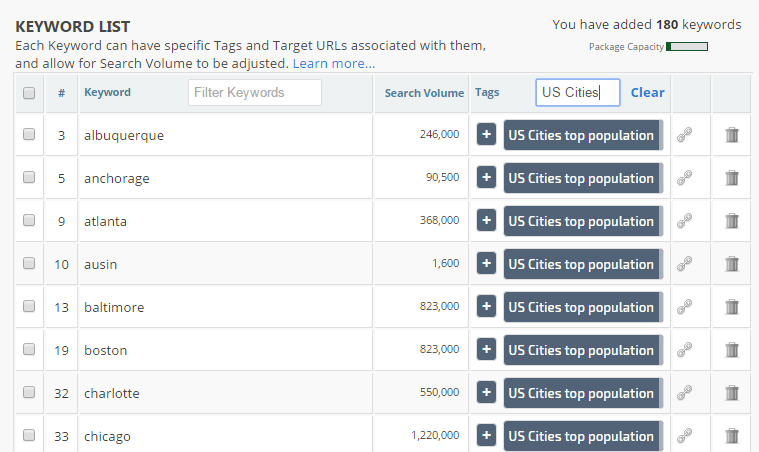759x452 pixels.
Task: Click the # column header
Action: 61,93
